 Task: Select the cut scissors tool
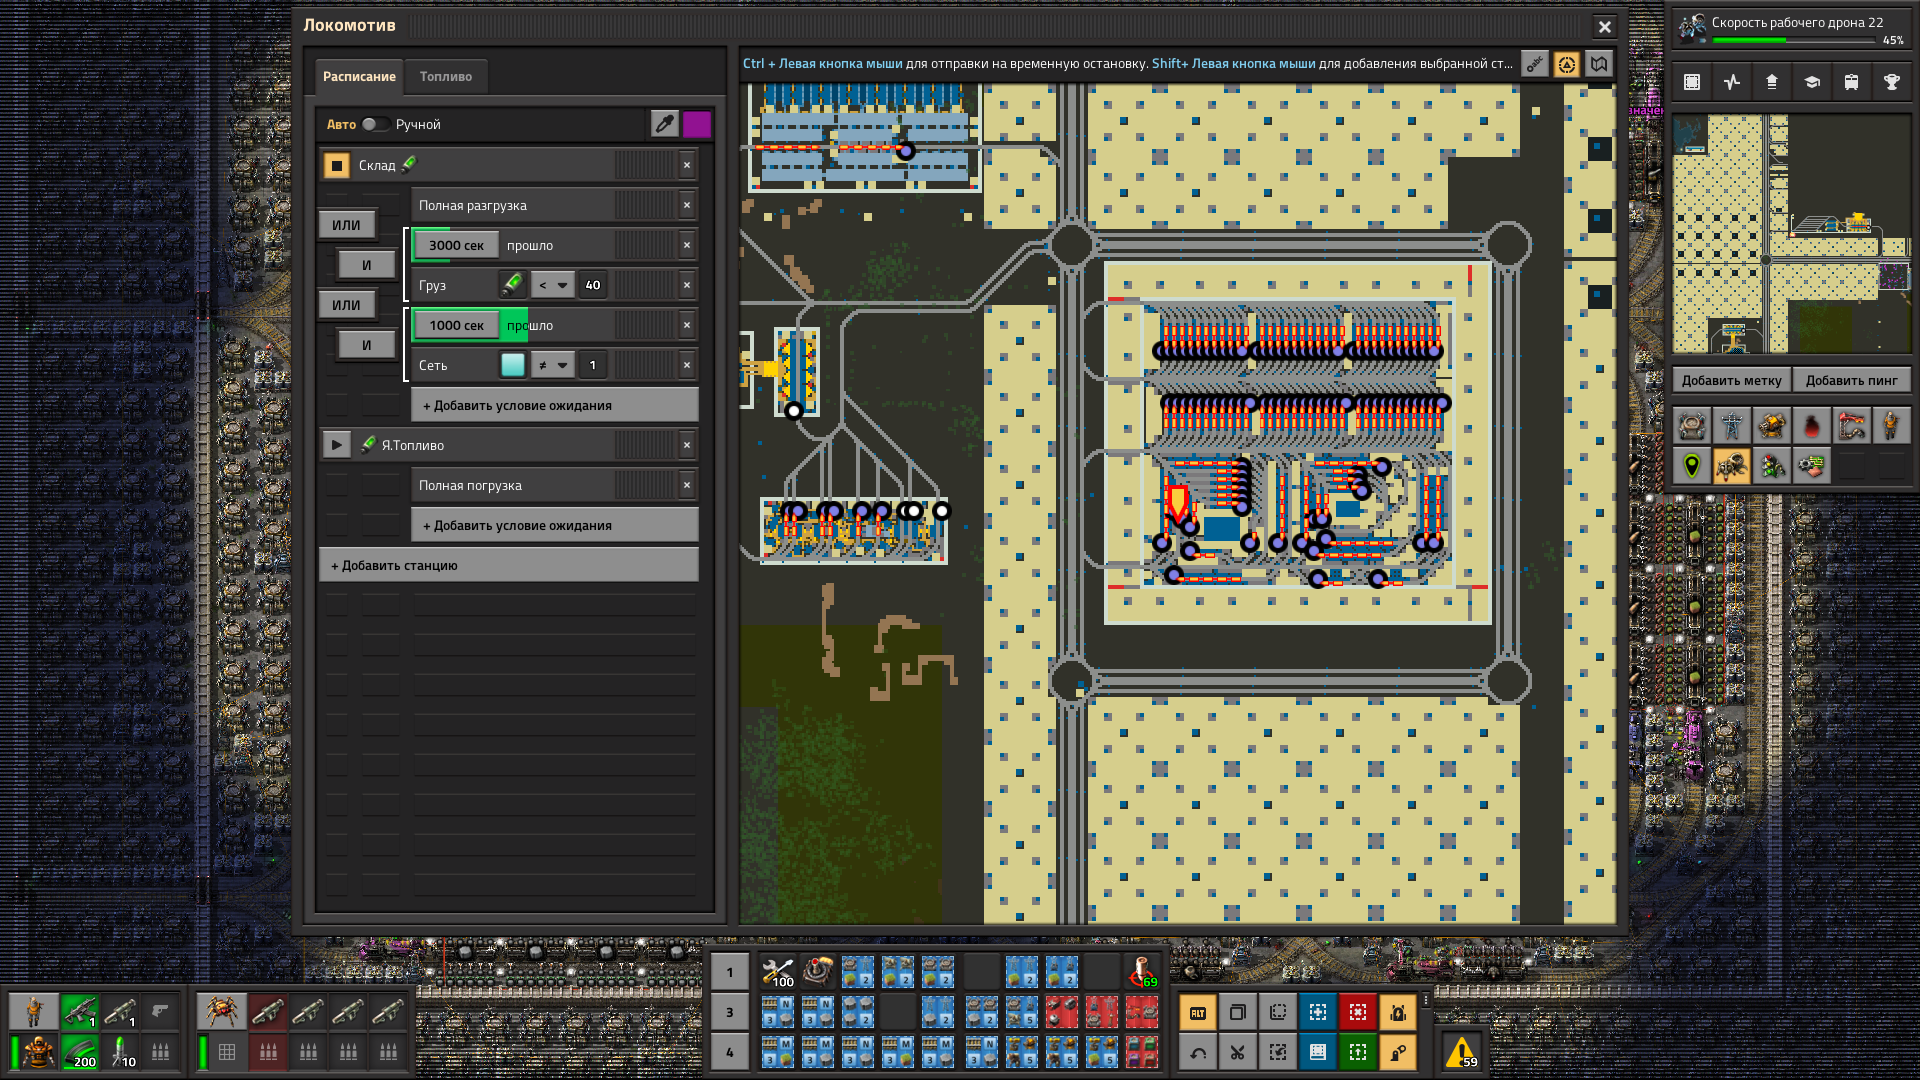[x=1238, y=1052]
